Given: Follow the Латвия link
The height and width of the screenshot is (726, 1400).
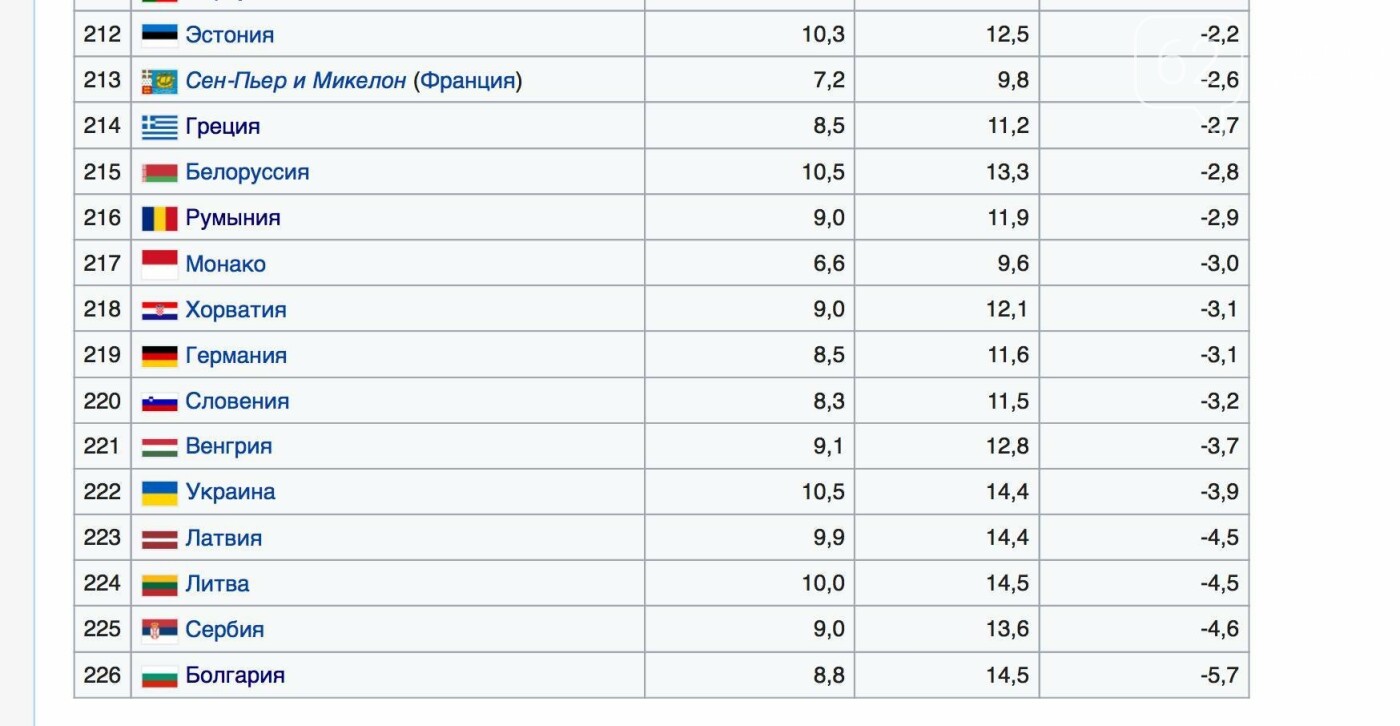Looking at the screenshot, I should (x=223, y=538).
